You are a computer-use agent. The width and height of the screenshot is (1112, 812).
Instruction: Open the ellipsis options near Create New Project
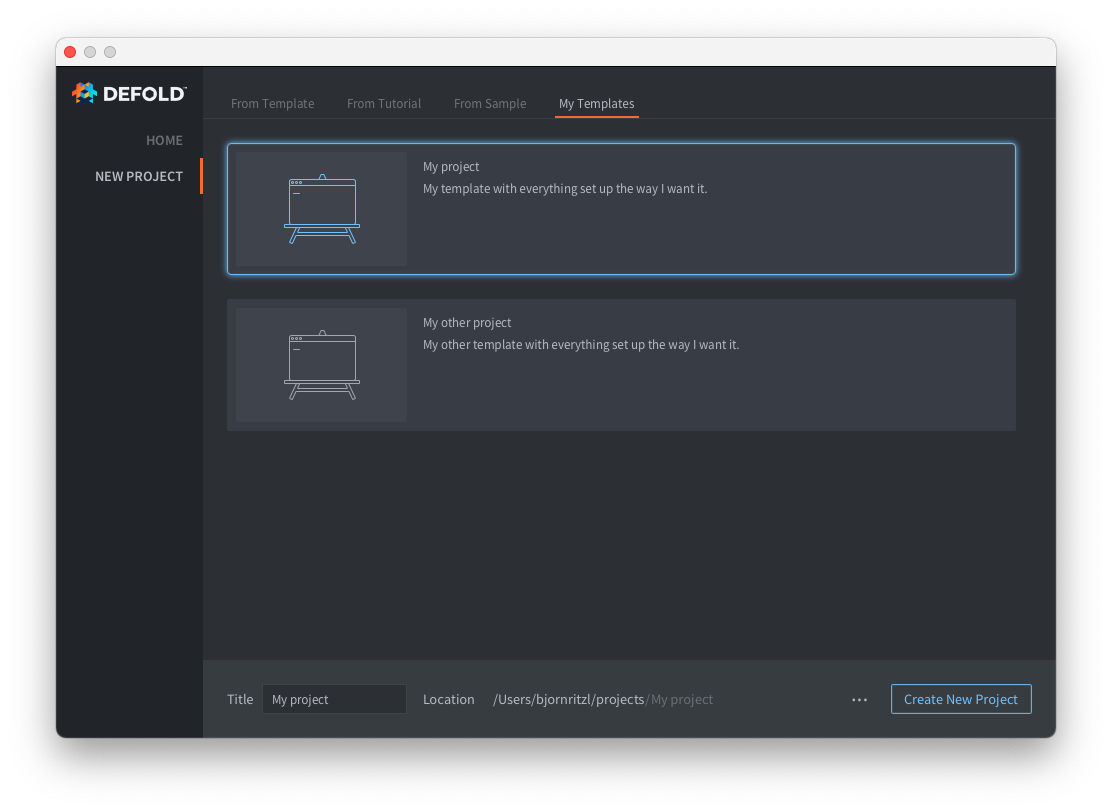coord(859,699)
